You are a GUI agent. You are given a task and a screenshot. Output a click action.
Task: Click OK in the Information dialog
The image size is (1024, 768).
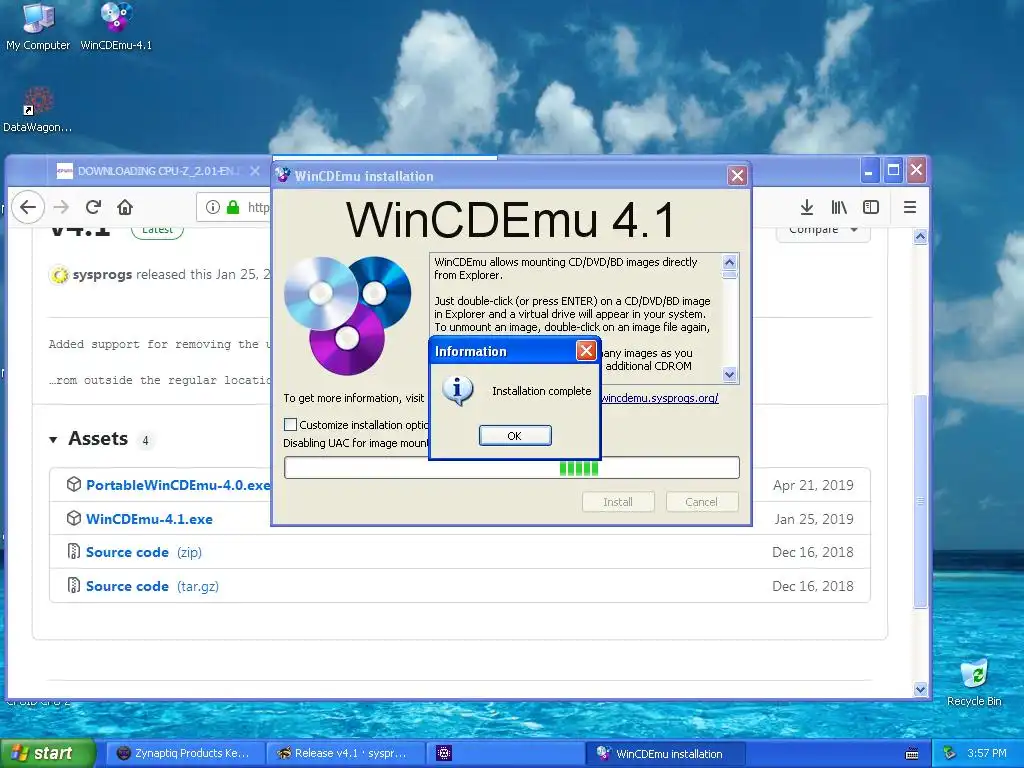[515, 436]
